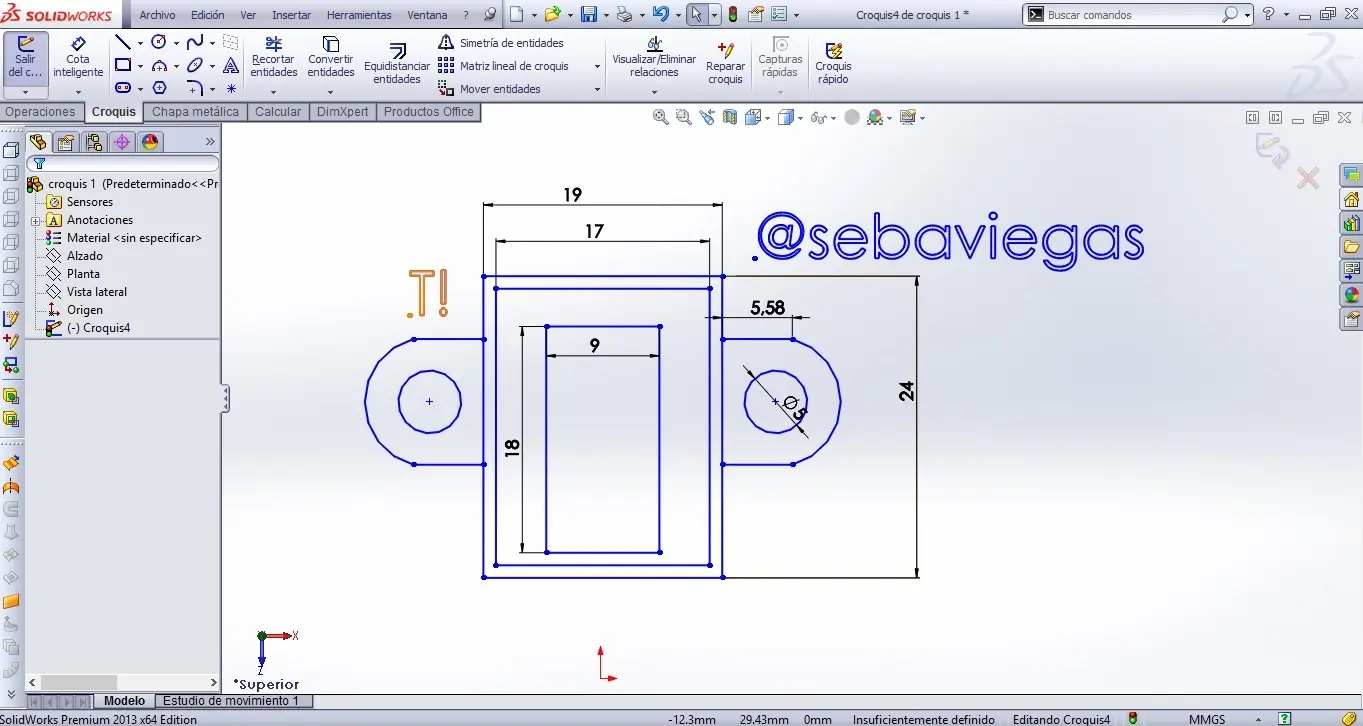
Task: Open Visualizar/Eliminar relaciones dropdown arrow
Action: [654, 92]
